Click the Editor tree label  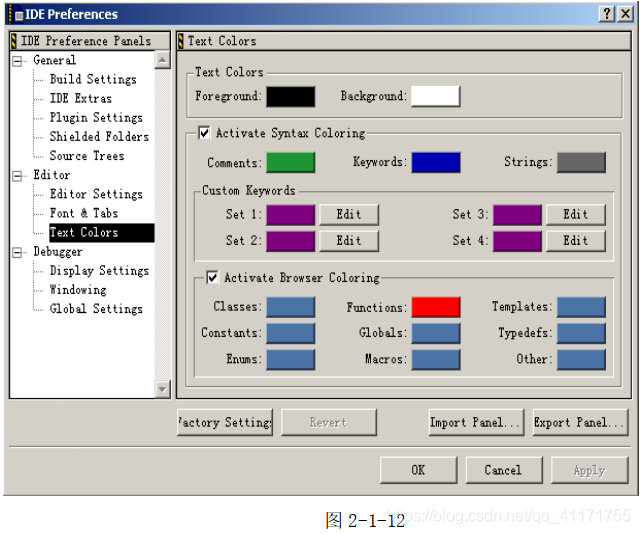click(x=51, y=175)
